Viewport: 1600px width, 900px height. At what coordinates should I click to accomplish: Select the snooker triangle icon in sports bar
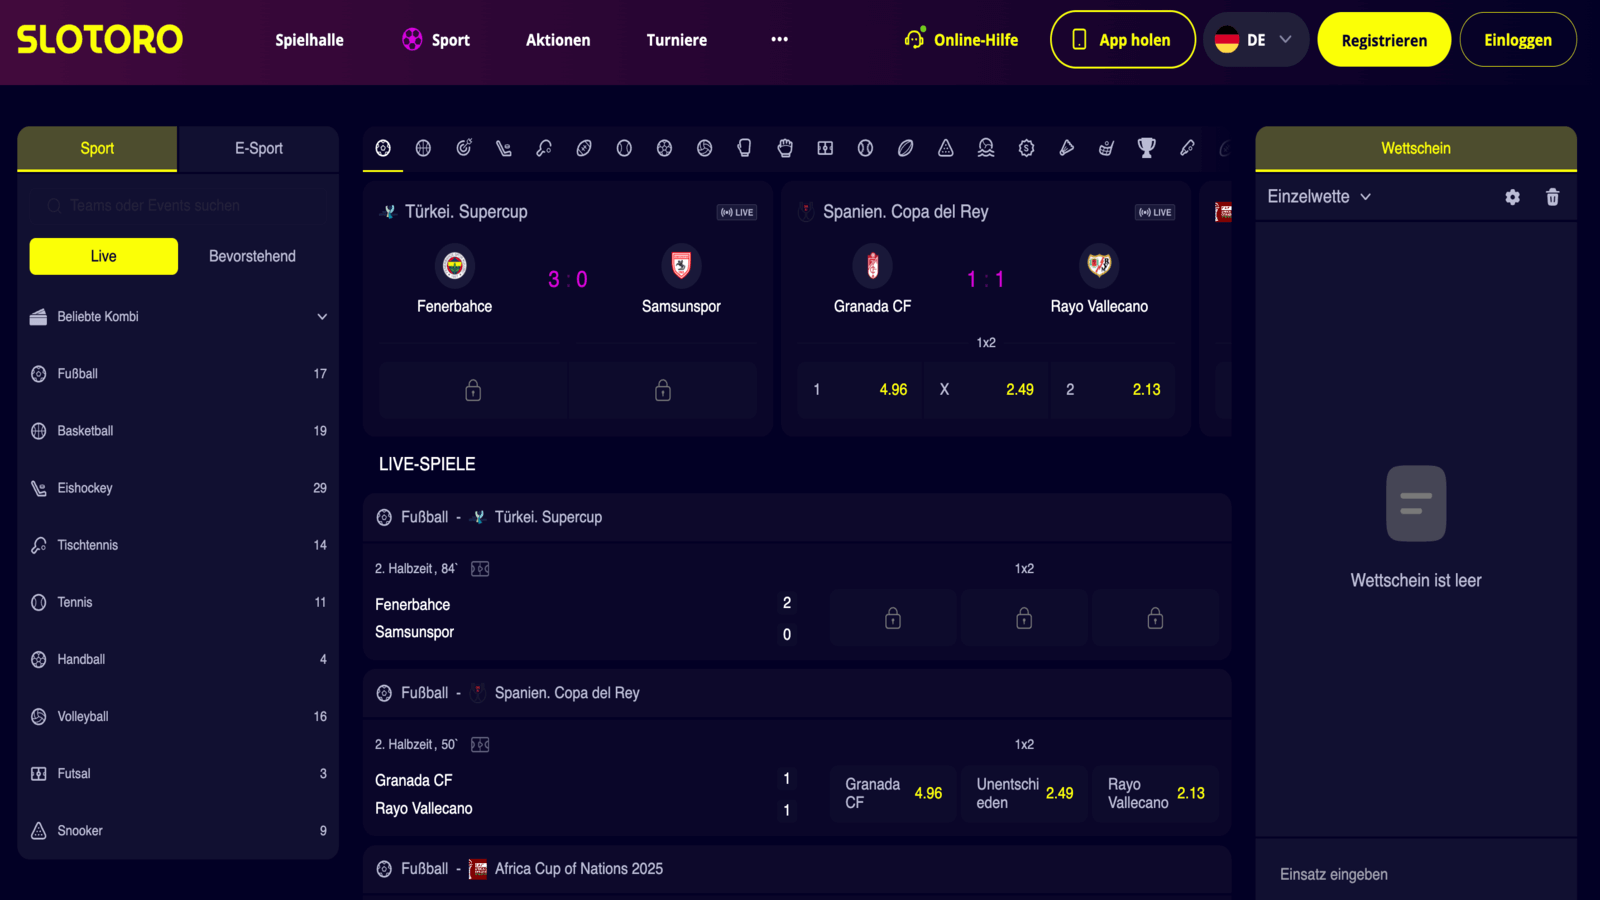pos(946,148)
